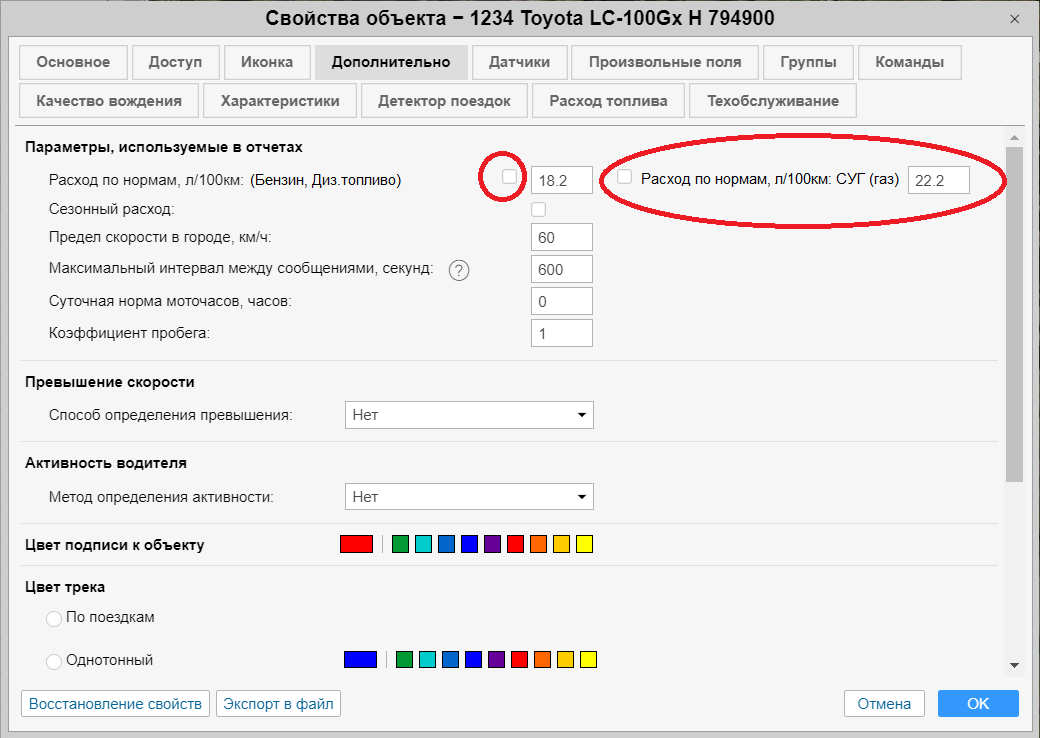Select the По поездкам track color option
Viewport: 1040px width, 738px height.
(x=55, y=619)
